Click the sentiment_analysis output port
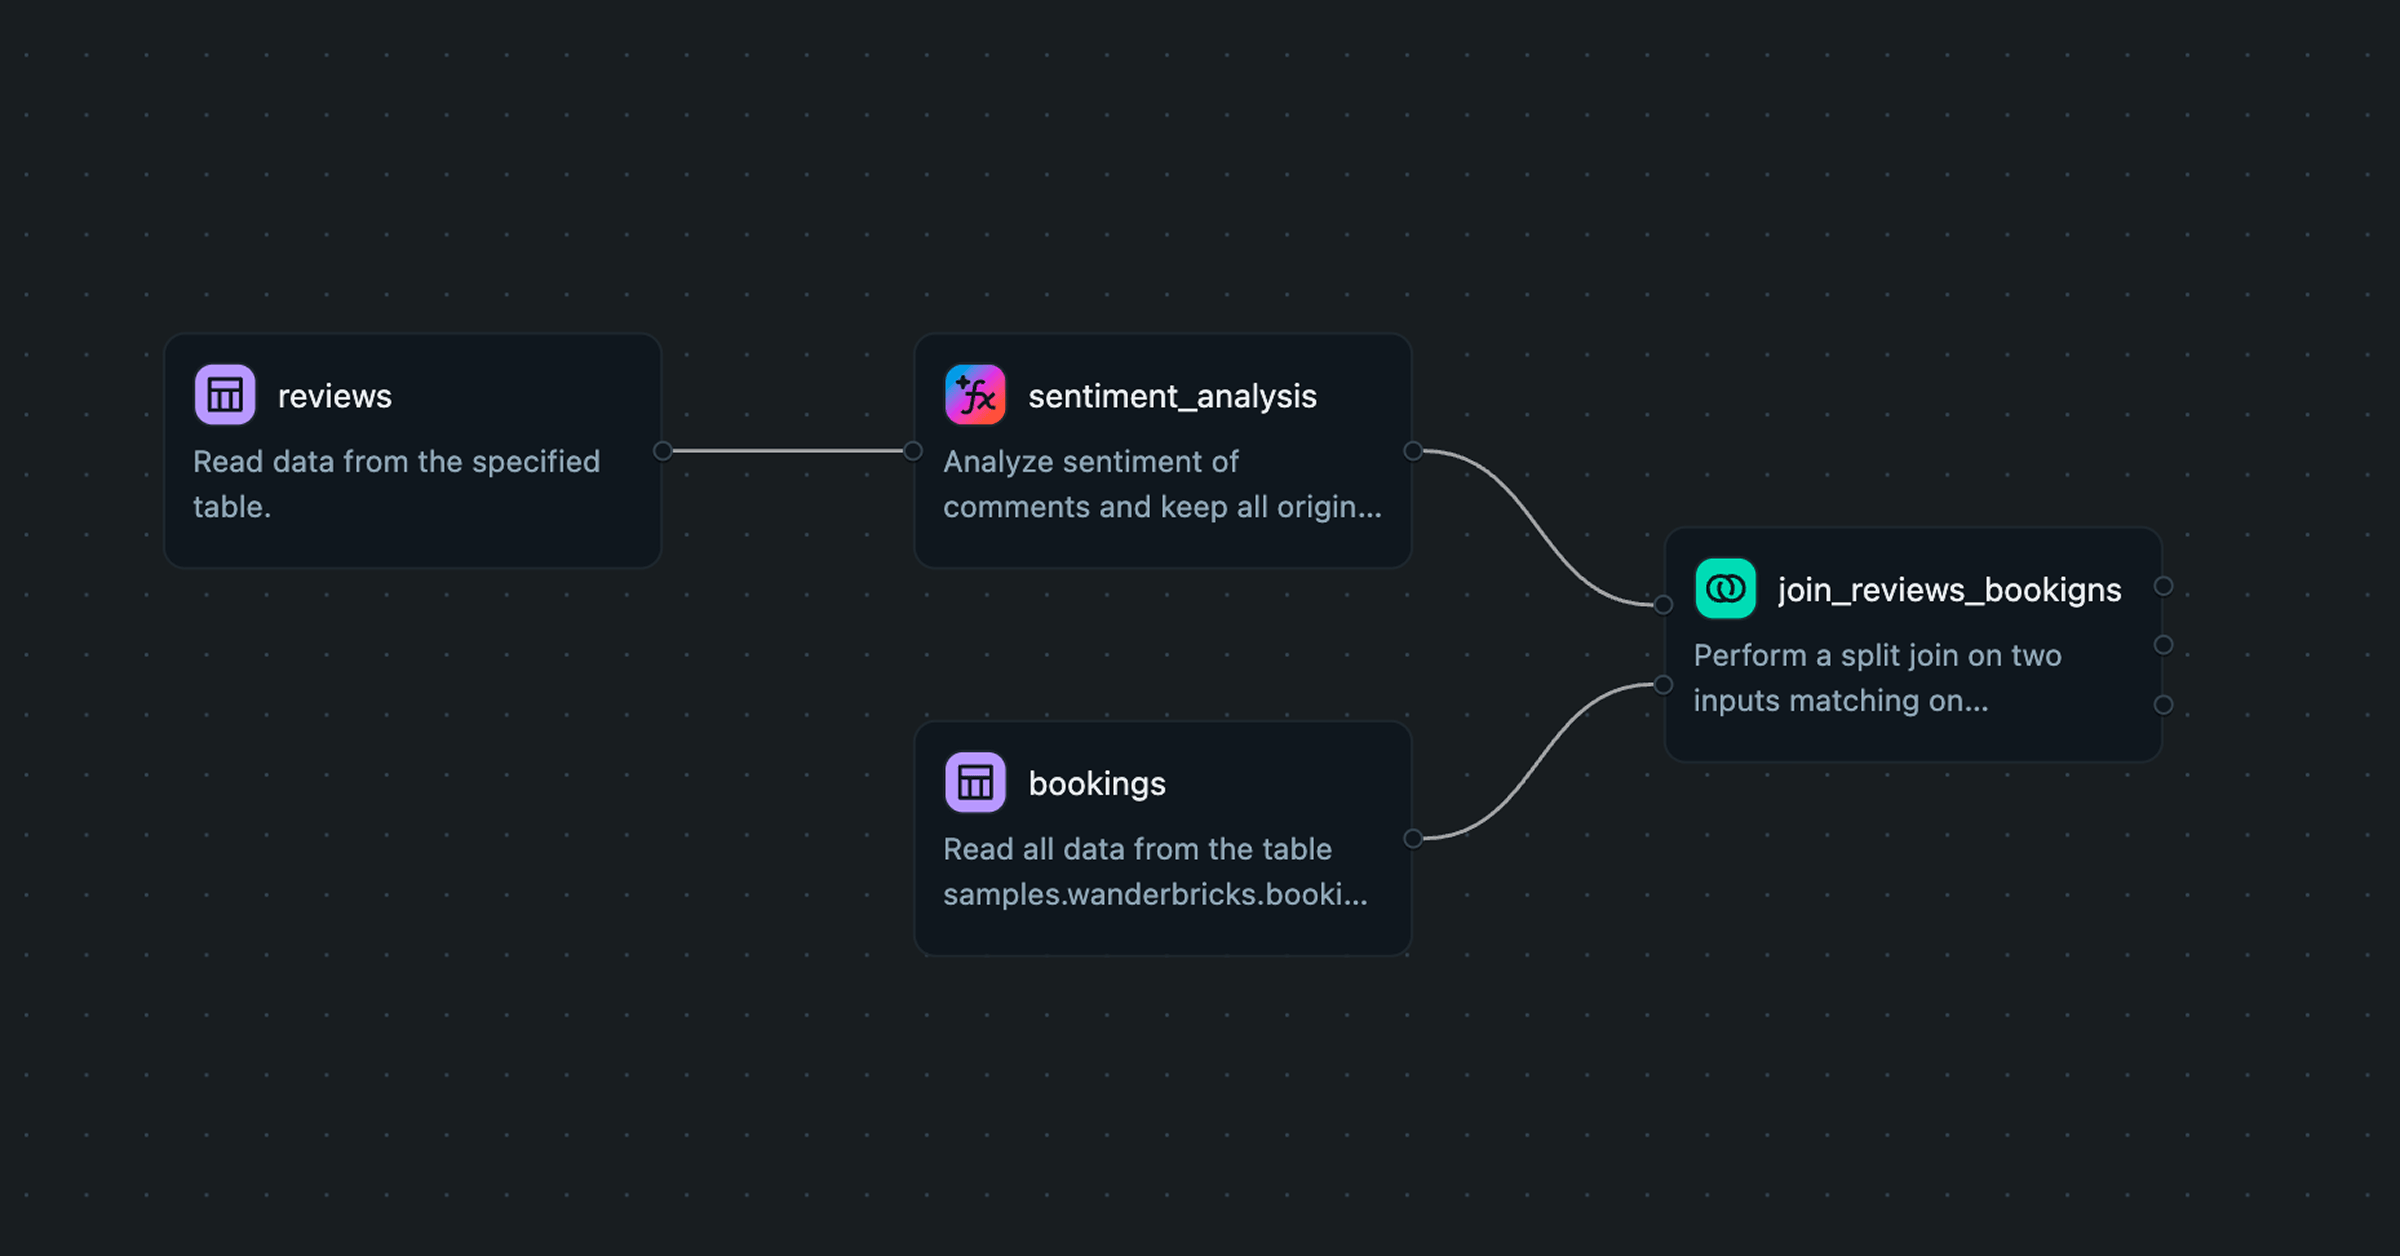This screenshot has width=2400, height=1256. [x=1413, y=451]
